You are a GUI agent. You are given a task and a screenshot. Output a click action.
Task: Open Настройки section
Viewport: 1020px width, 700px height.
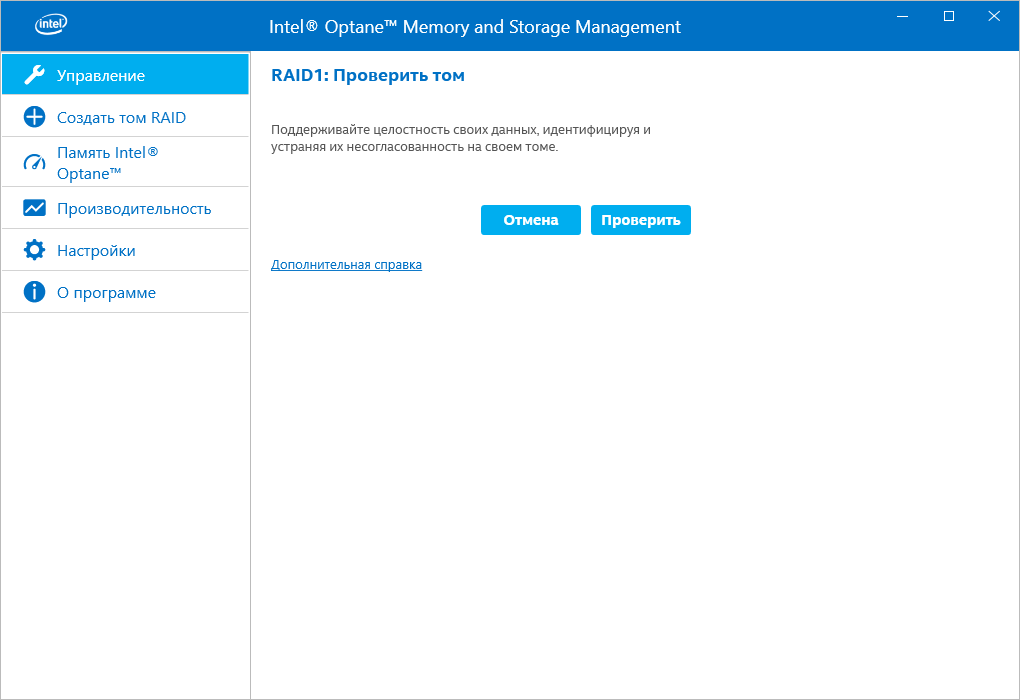click(126, 250)
